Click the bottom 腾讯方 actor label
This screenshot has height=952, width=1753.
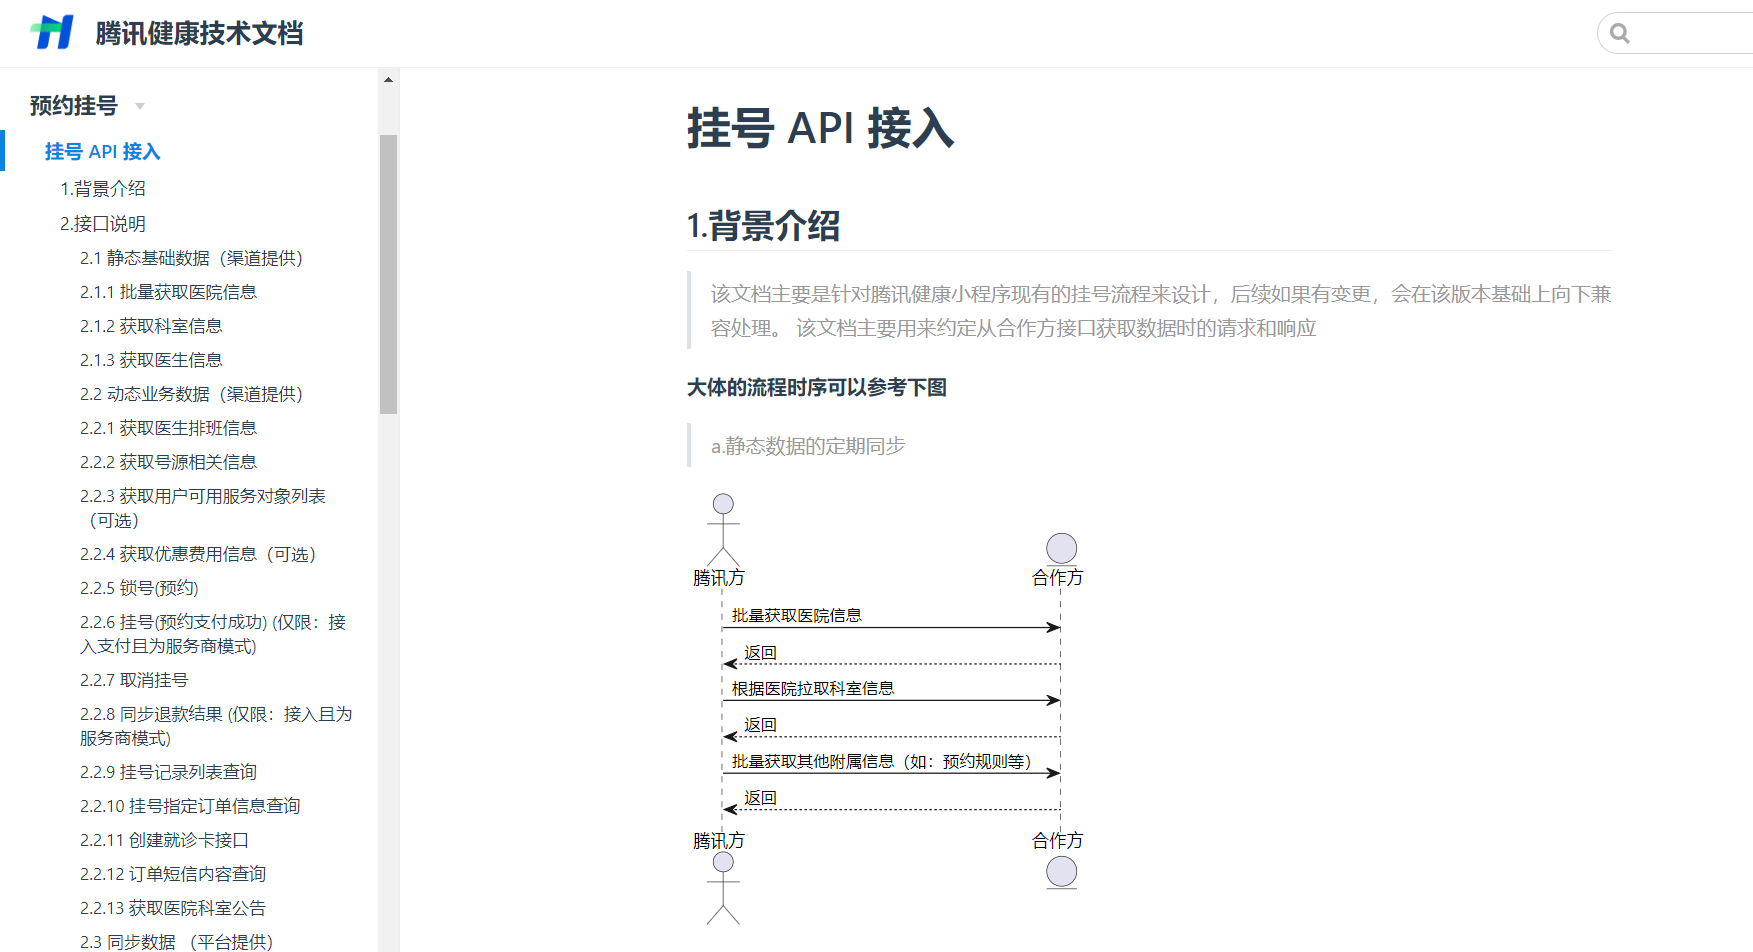tap(719, 841)
